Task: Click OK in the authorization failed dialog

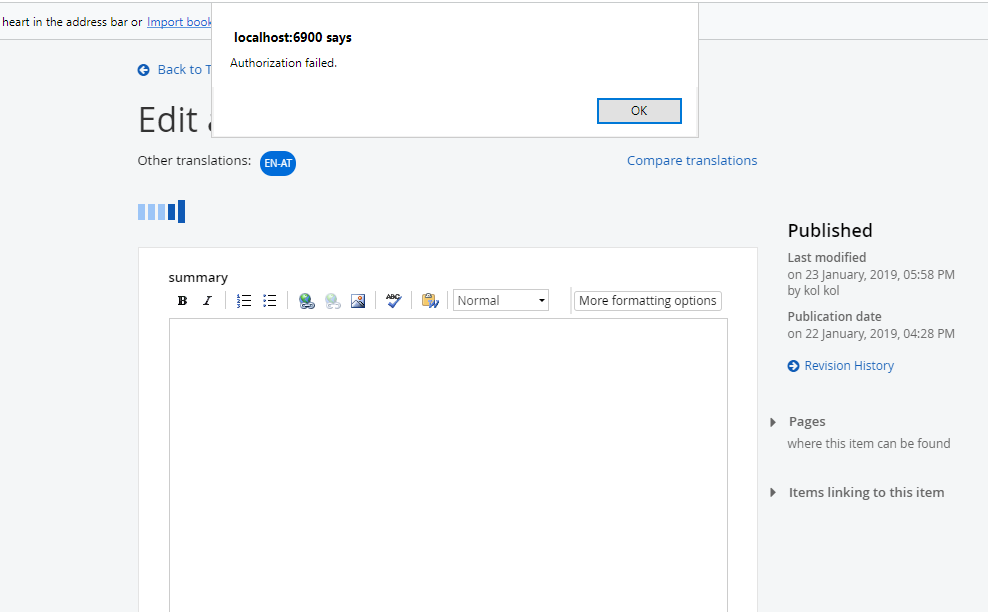Action: (639, 111)
